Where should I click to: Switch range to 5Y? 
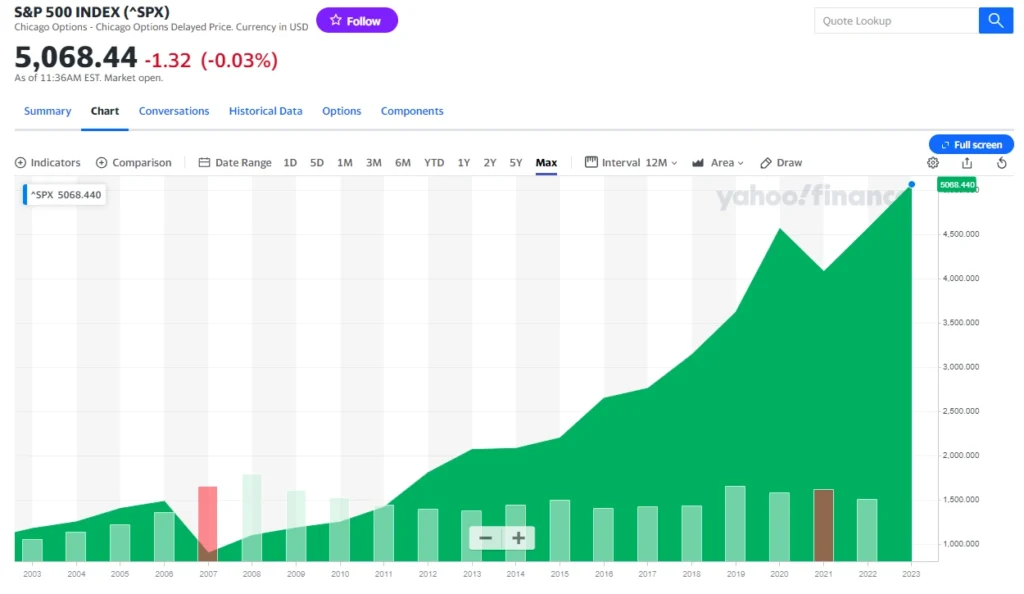tap(516, 163)
